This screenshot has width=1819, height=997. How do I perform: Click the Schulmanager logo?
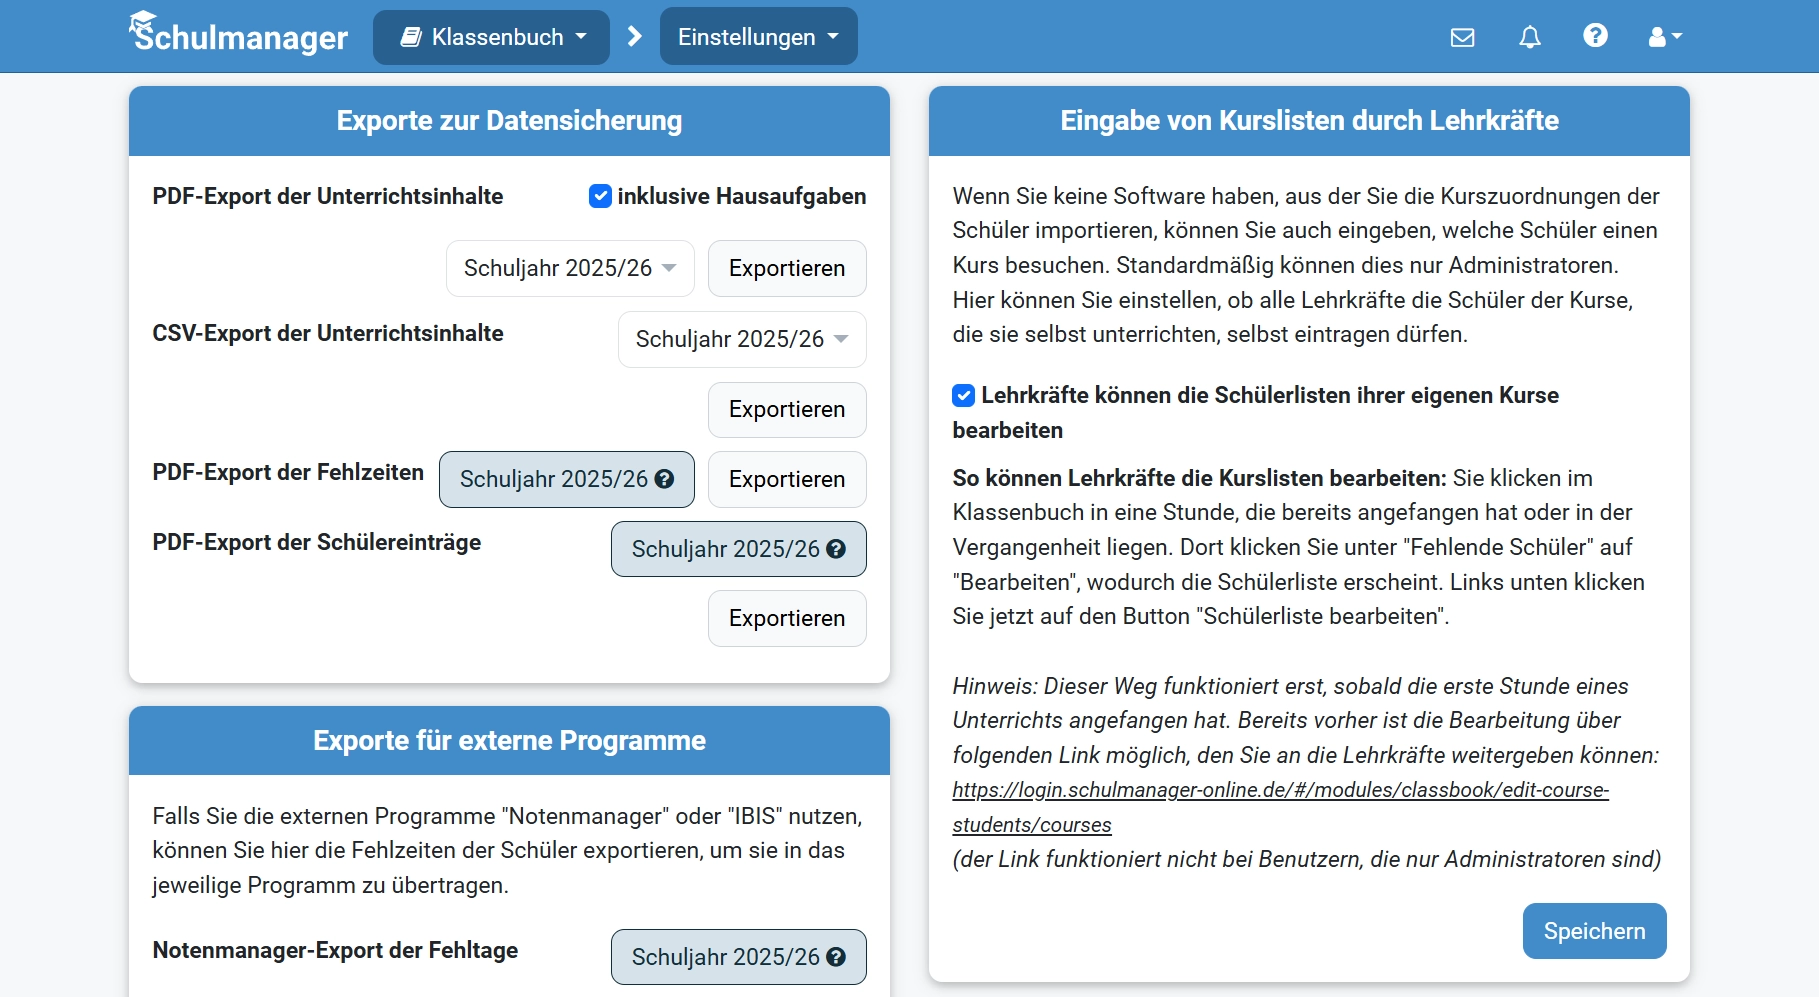(x=238, y=34)
